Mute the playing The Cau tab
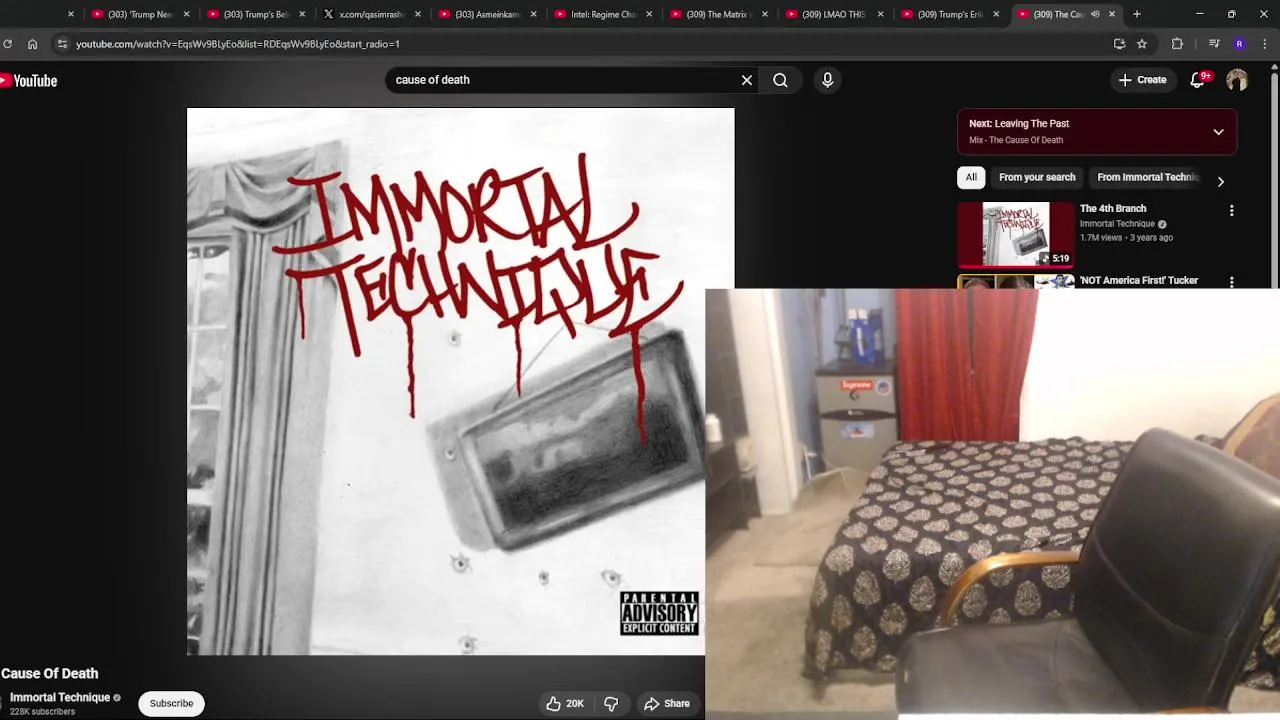 click(1095, 14)
